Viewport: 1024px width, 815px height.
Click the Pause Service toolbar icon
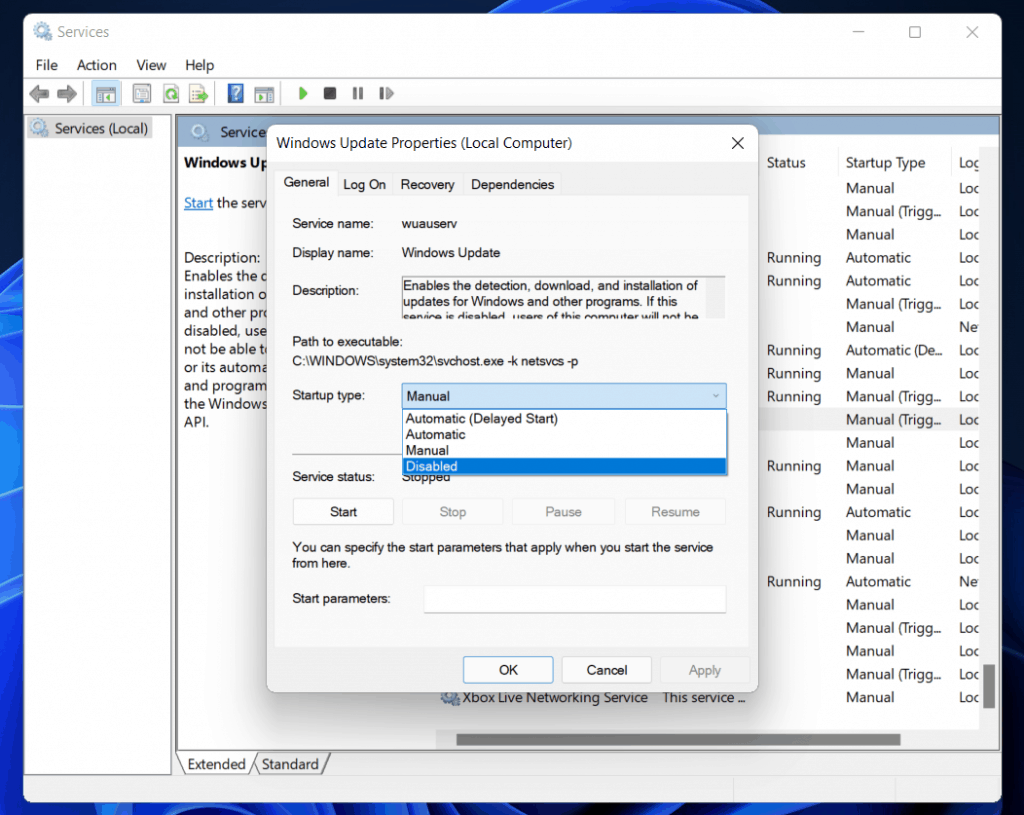[358, 93]
